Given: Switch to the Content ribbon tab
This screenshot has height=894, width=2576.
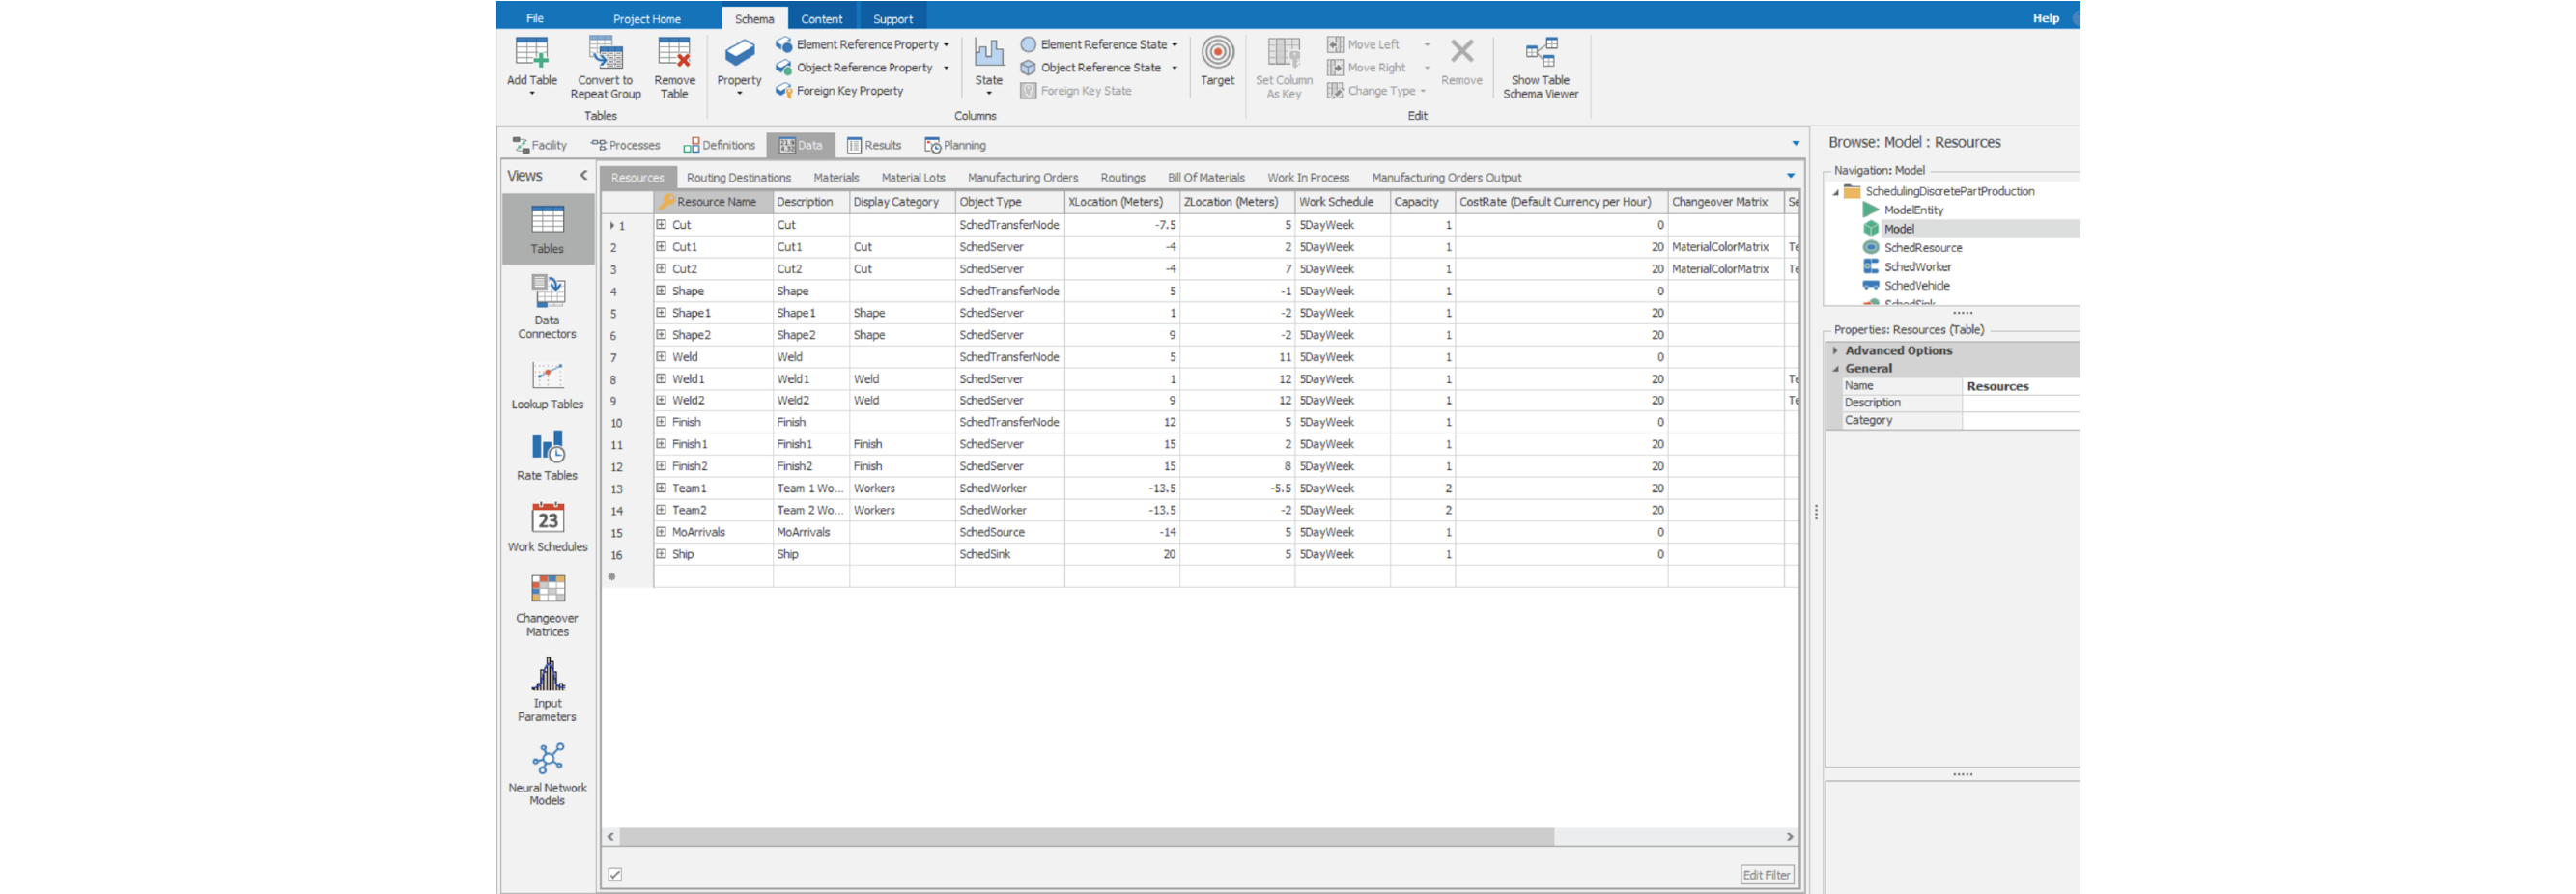Looking at the screenshot, I should (x=821, y=19).
